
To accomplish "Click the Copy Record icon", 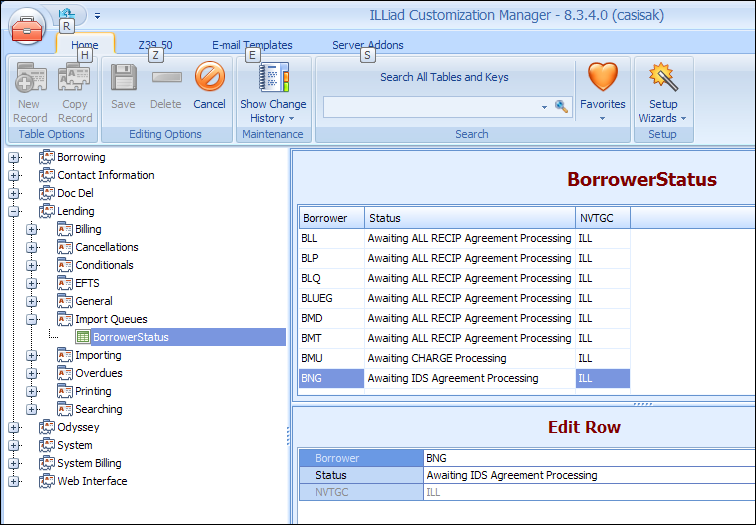I will [x=74, y=77].
